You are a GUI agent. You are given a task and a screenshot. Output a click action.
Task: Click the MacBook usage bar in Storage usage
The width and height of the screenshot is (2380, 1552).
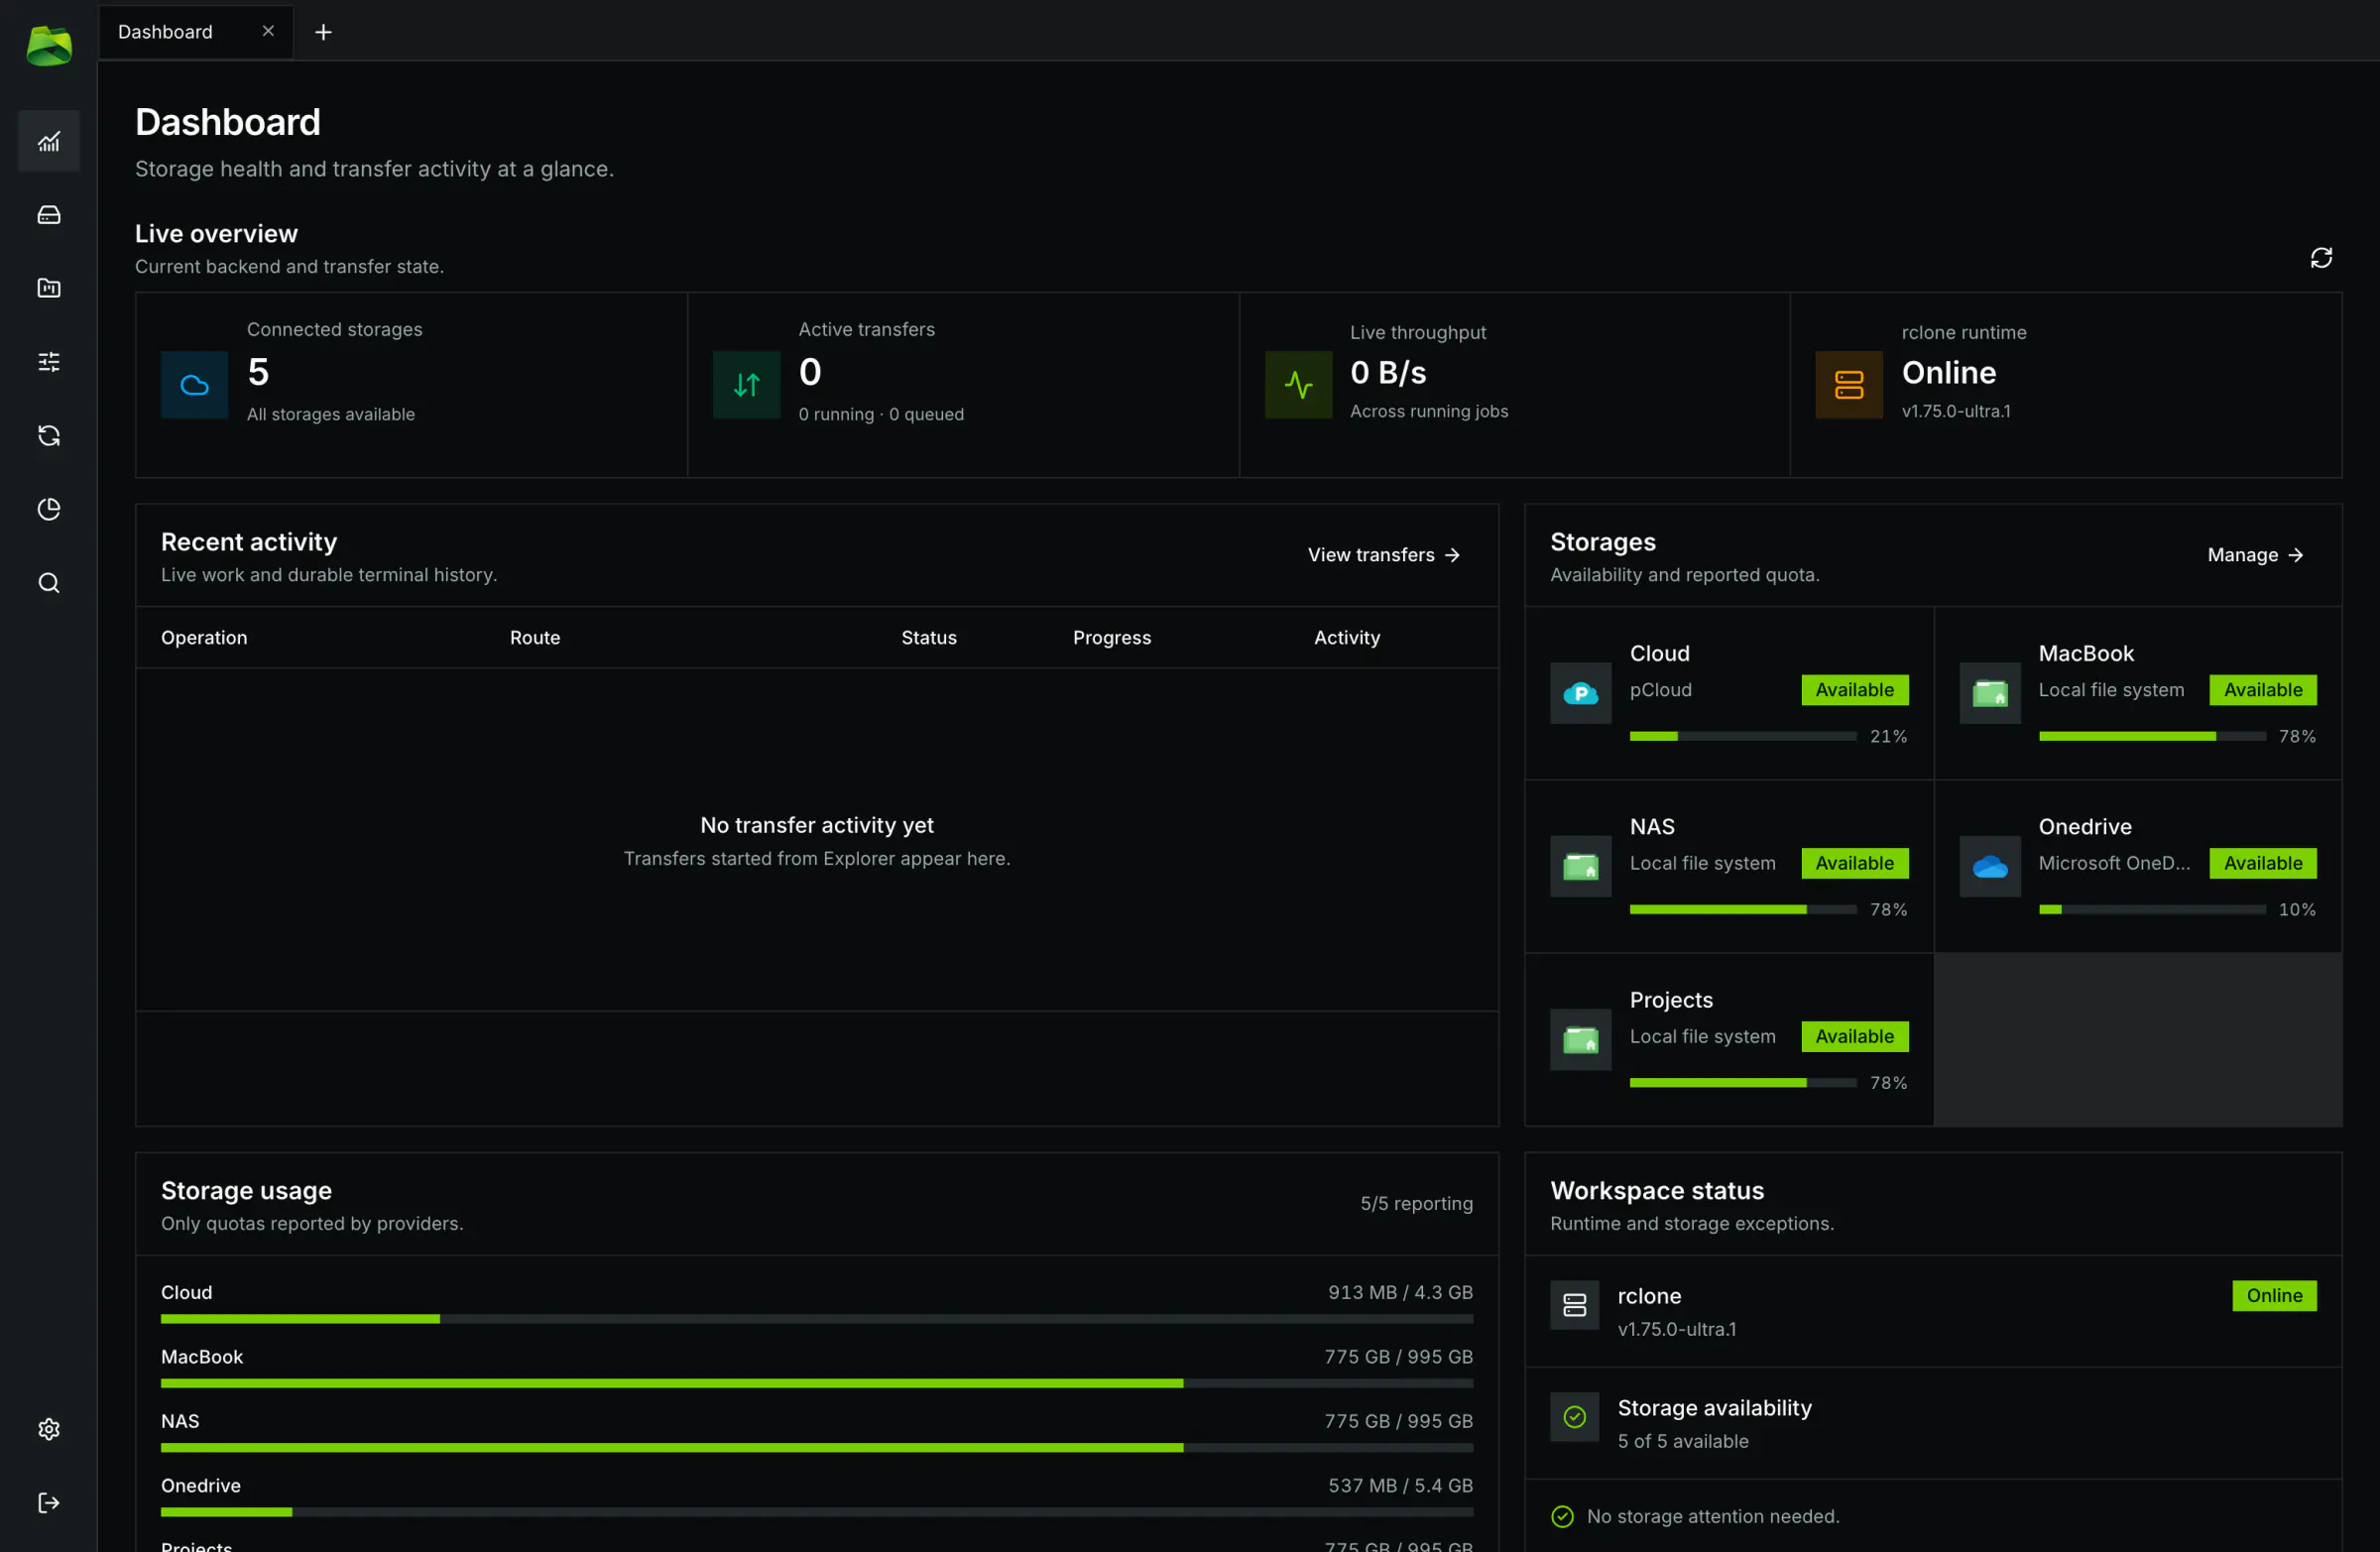click(x=816, y=1383)
